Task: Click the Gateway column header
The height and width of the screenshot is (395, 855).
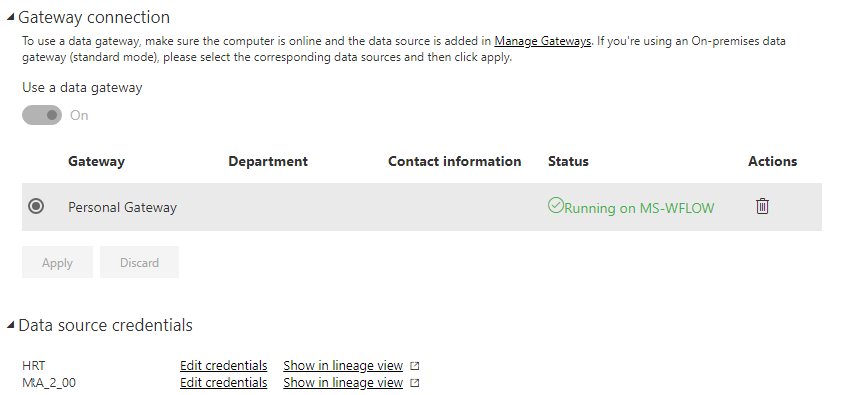Action: (x=97, y=161)
